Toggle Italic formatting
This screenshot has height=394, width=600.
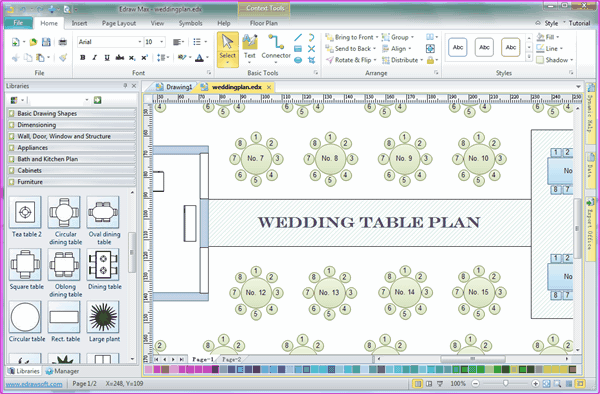[x=95, y=58]
